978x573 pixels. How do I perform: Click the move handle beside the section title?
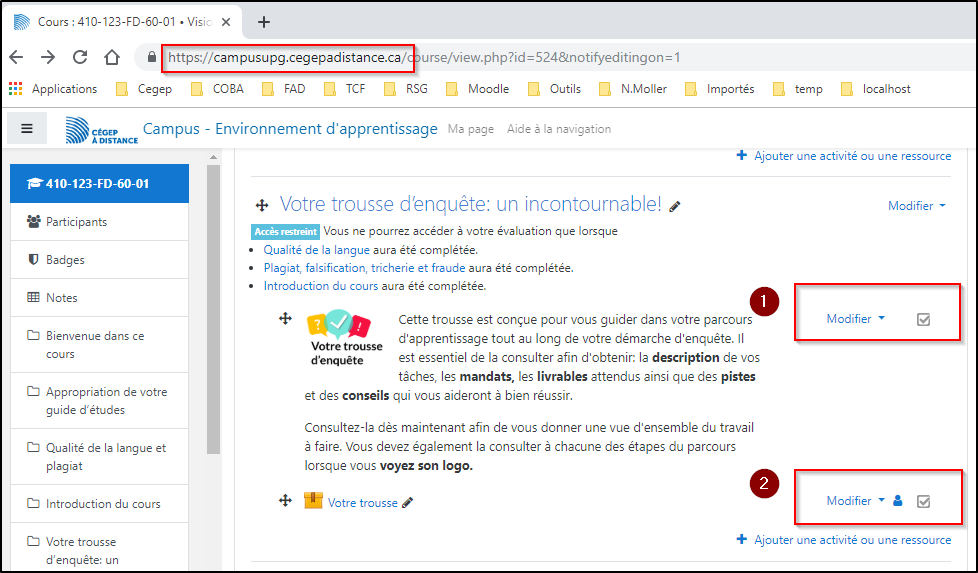tap(262, 205)
